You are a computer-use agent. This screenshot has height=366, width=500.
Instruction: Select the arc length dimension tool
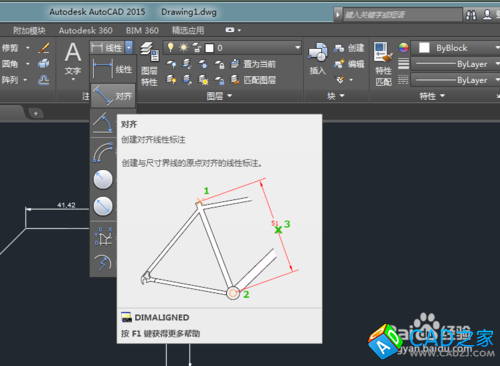103,152
